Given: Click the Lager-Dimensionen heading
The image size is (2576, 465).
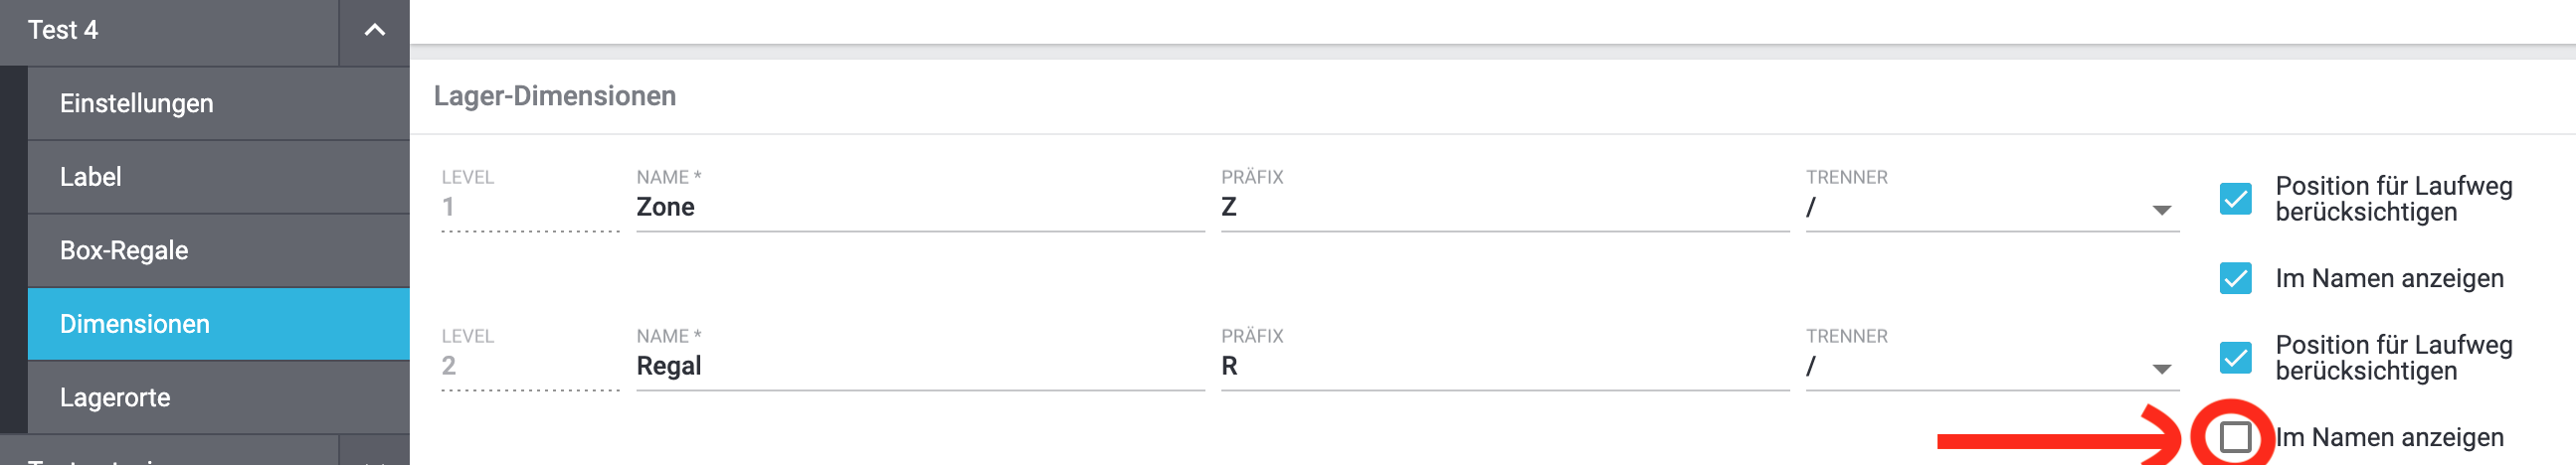Looking at the screenshot, I should 554,96.
